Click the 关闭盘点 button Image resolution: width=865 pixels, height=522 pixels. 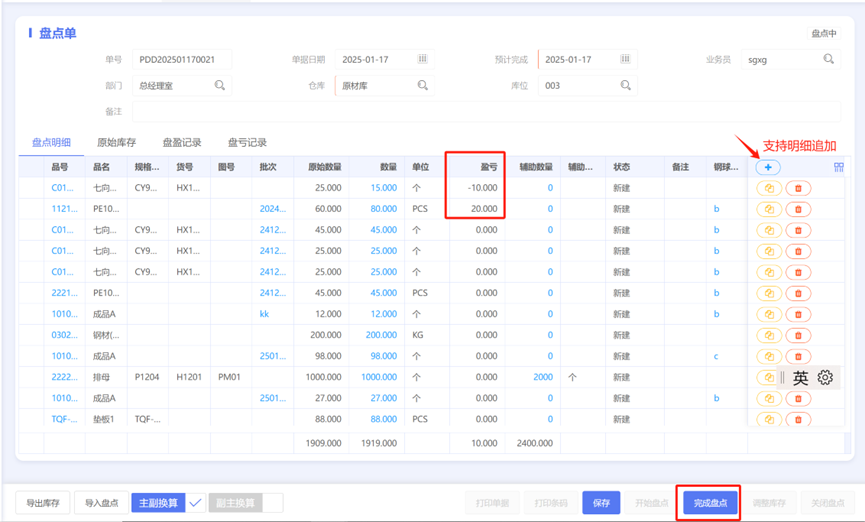827,503
